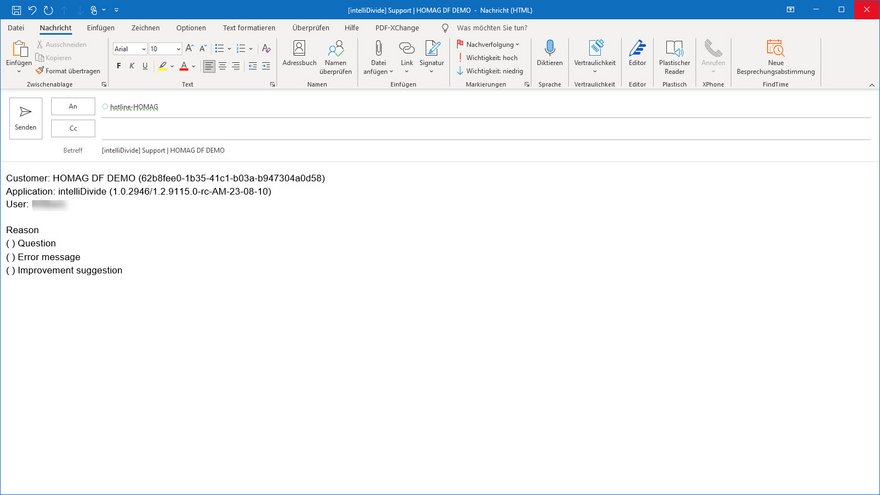Click Format übertragen painter
The image size is (880, 495).
(x=68, y=71)
